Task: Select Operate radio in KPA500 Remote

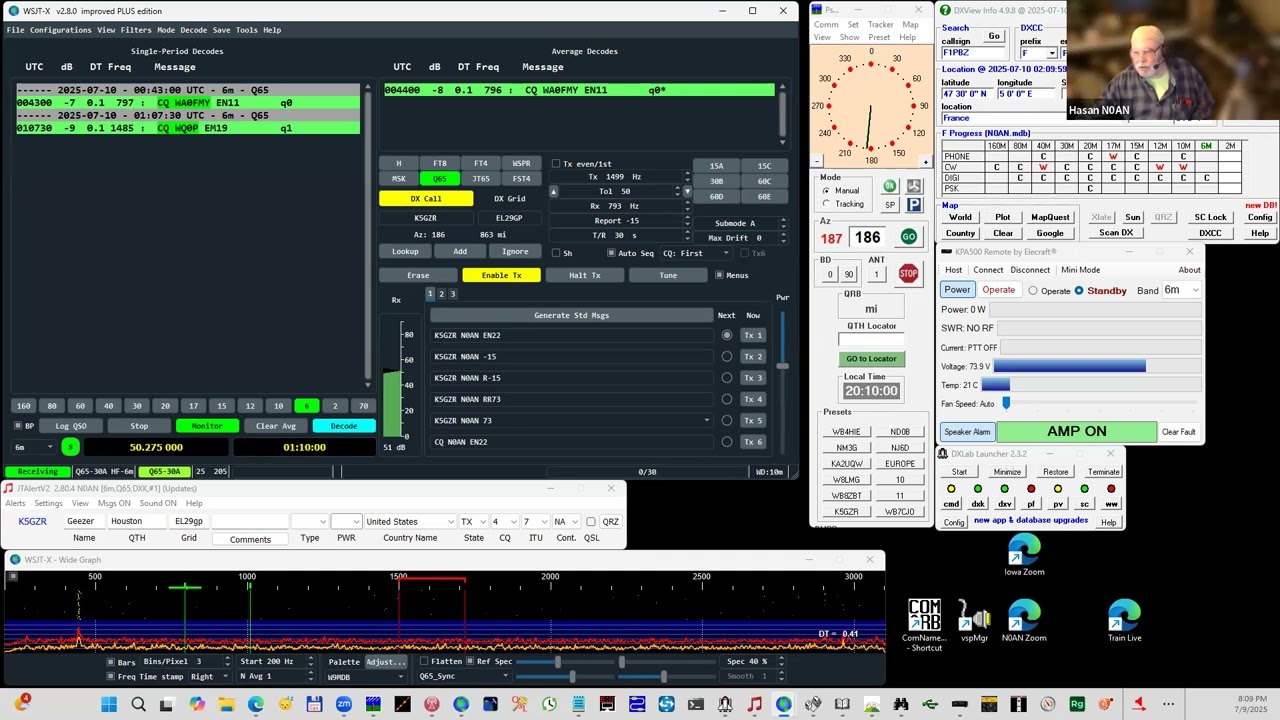Action: pyautogui.click(x=1033, y=291)
